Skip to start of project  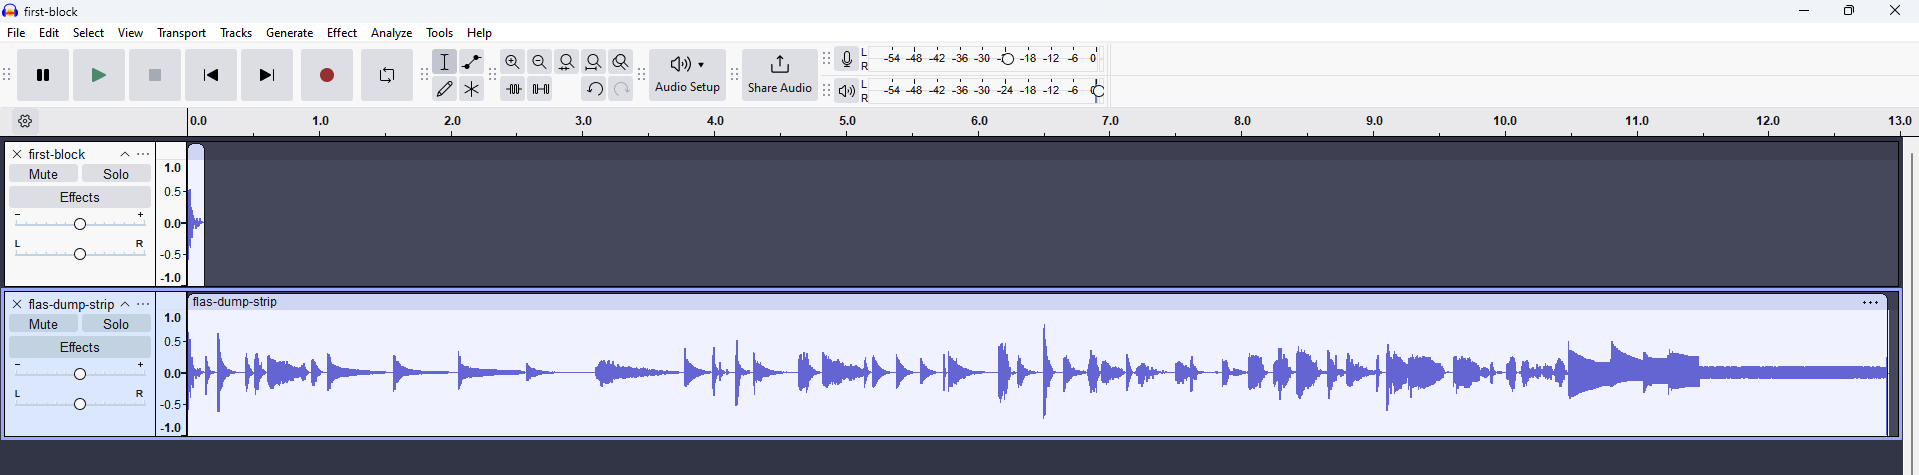tap(211, 75)
